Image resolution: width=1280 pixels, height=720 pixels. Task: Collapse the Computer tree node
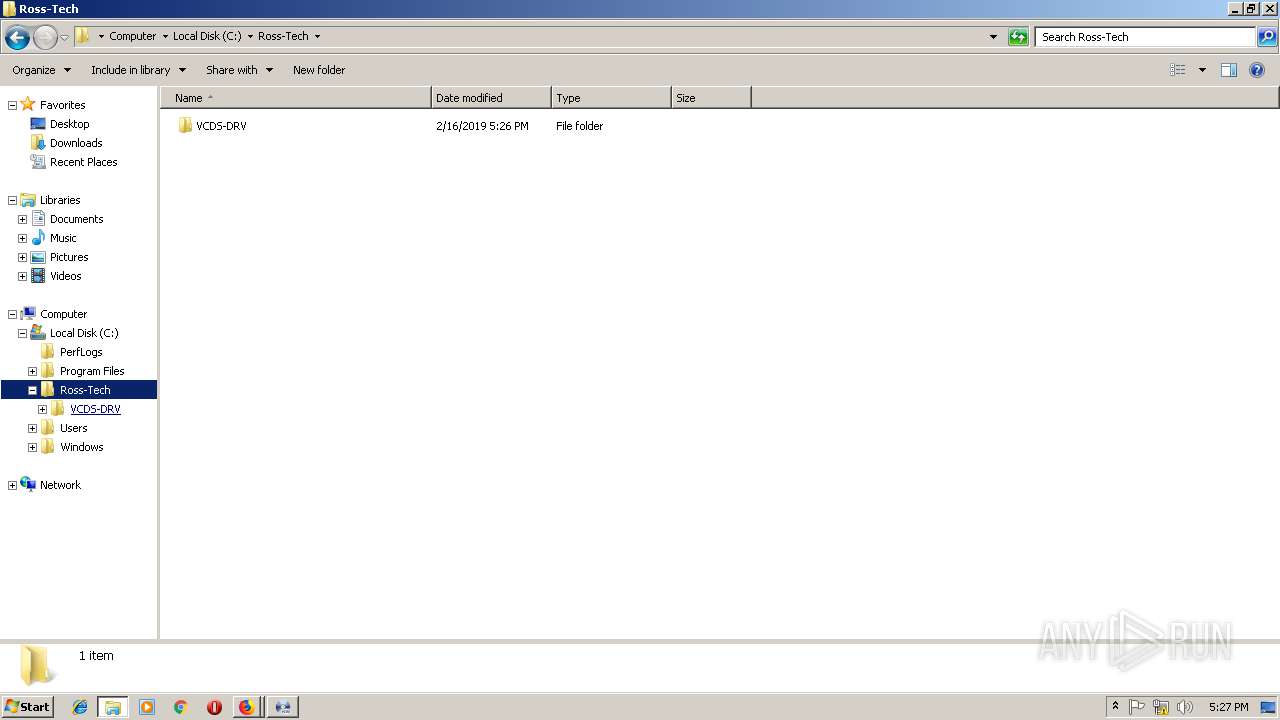click(x=12, y=314)
